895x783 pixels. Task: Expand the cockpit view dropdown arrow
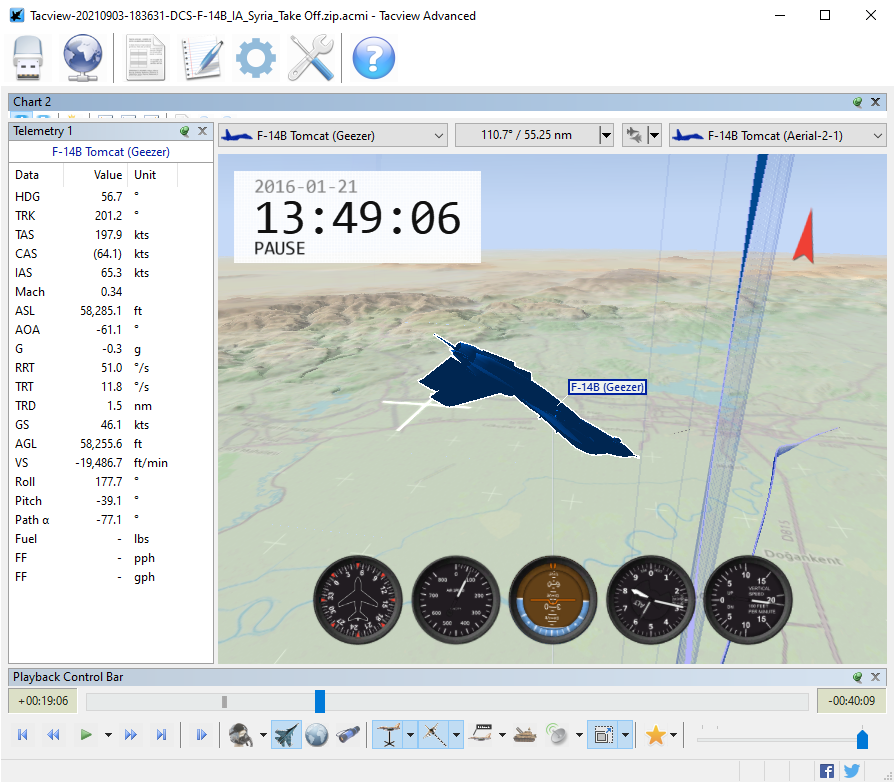pyautogui.click(x=263, y=735)
